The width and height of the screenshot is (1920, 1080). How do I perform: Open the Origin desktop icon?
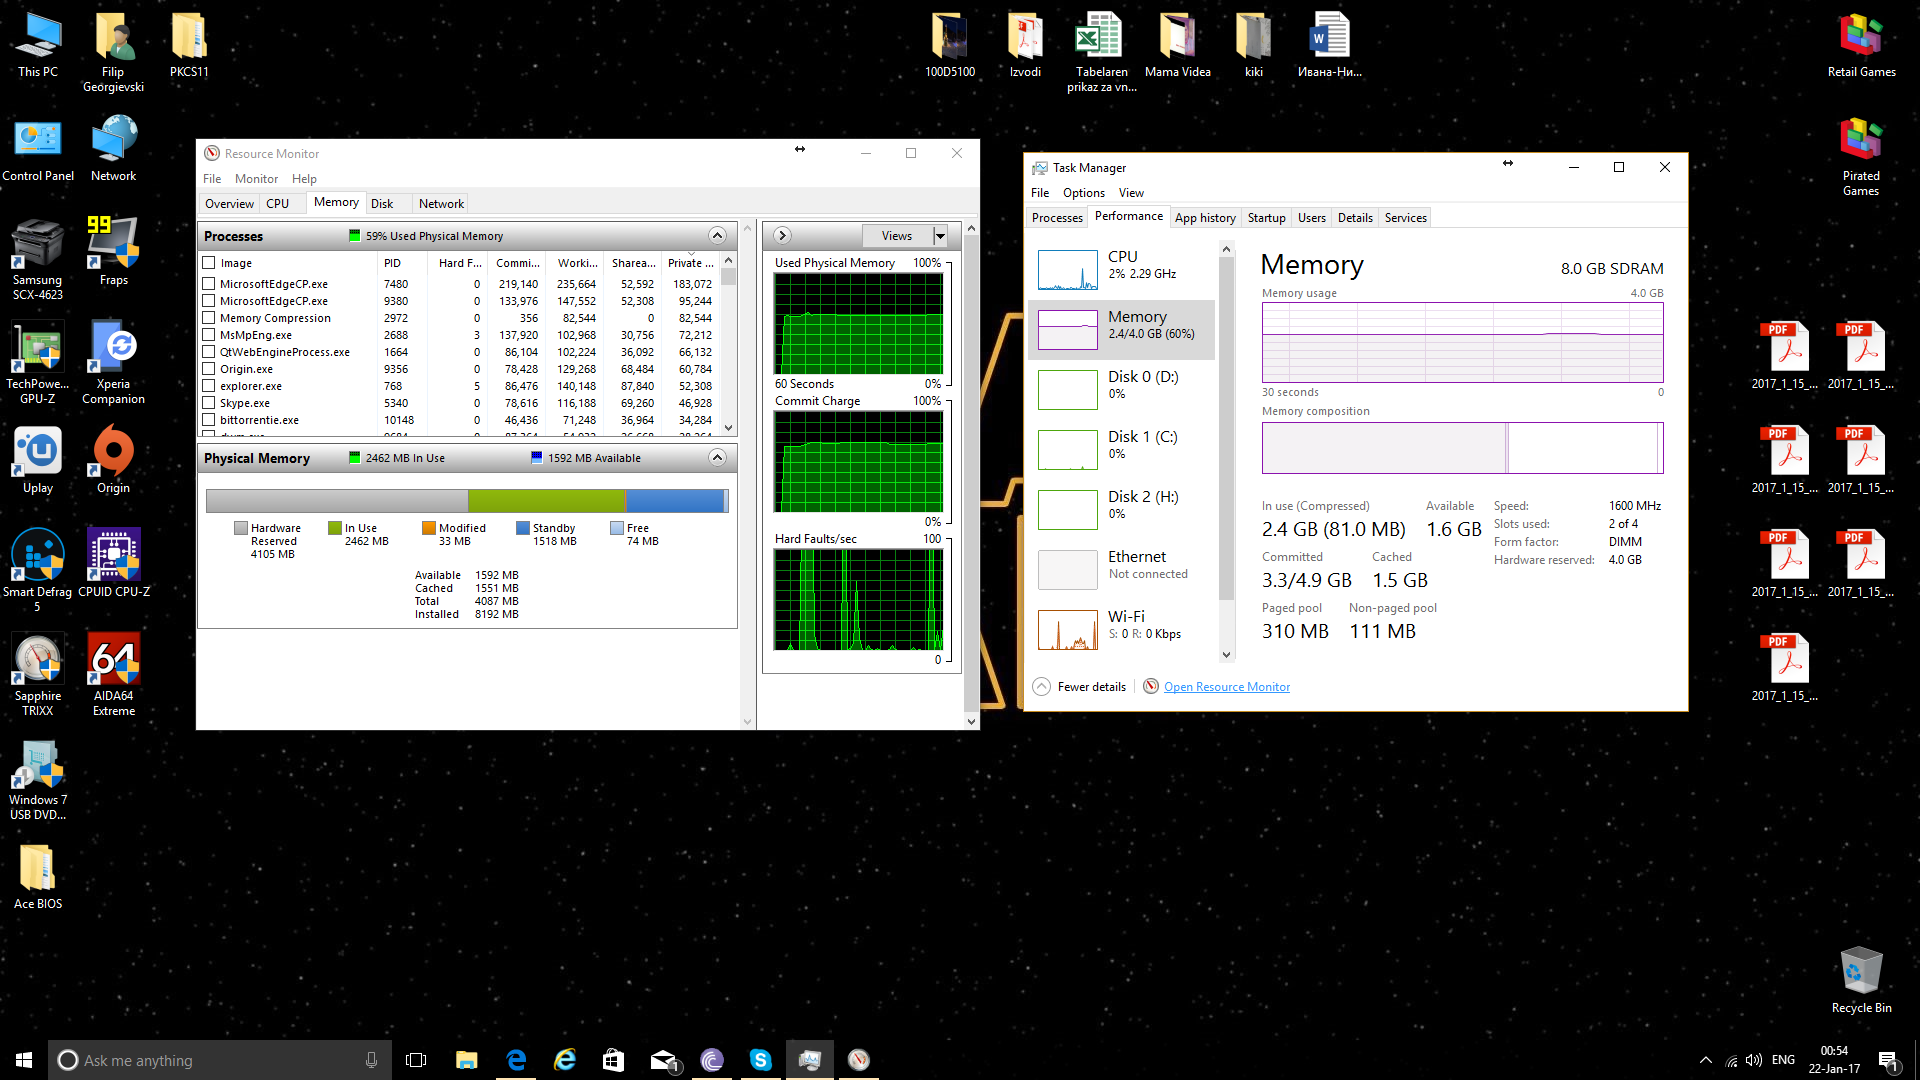pos(114,460)
